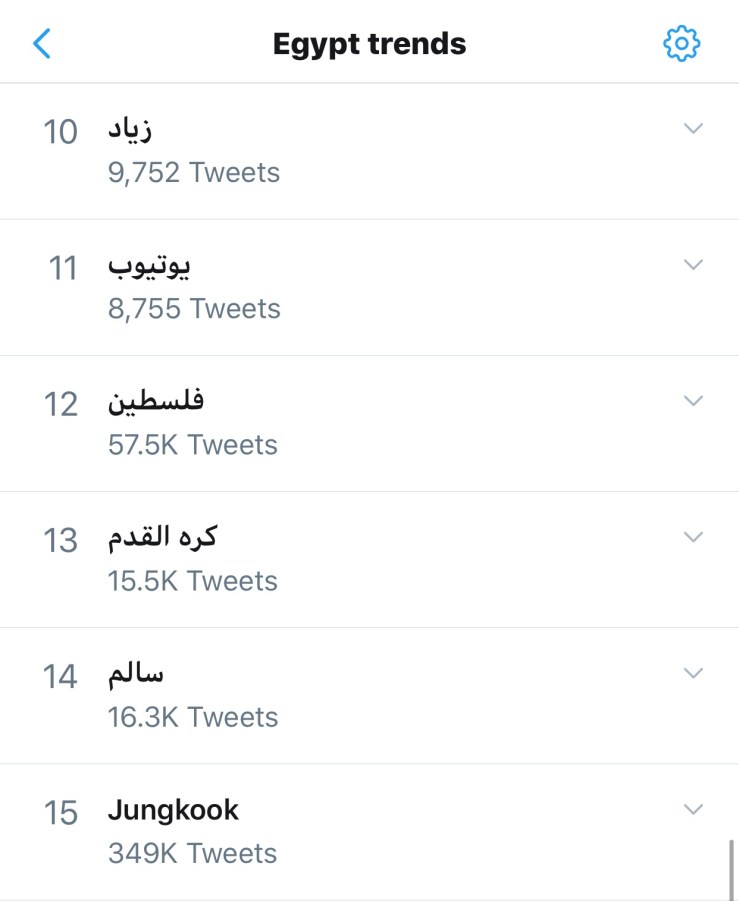
Task: Click the chevron on the كره القدم row
Action: click(x=693, y=536)
